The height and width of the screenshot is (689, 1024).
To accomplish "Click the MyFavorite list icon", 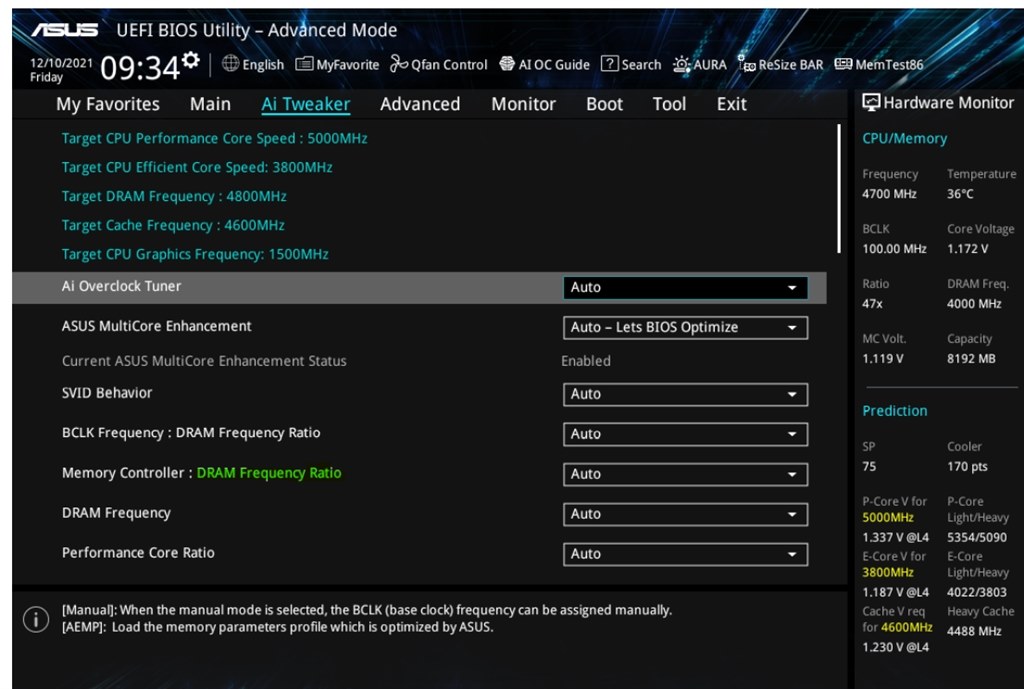I will click(x=304, y=64).
